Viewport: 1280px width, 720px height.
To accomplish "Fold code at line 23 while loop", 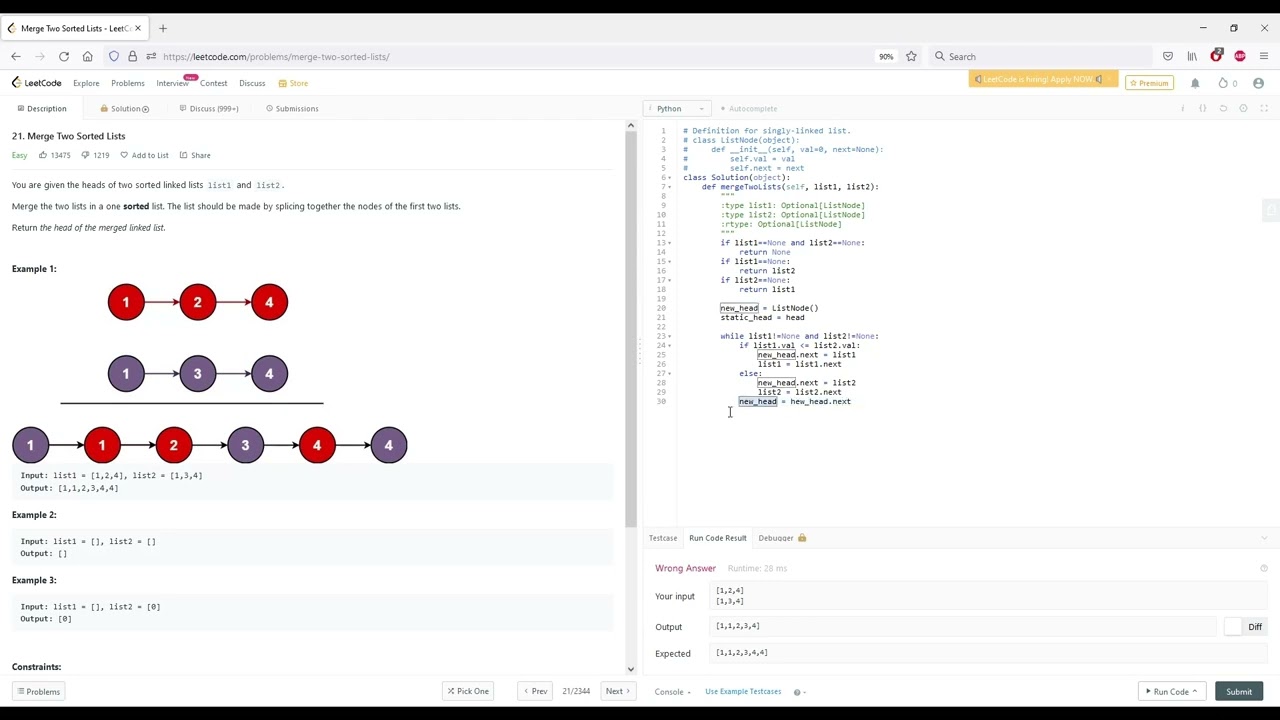I will 670,336.
